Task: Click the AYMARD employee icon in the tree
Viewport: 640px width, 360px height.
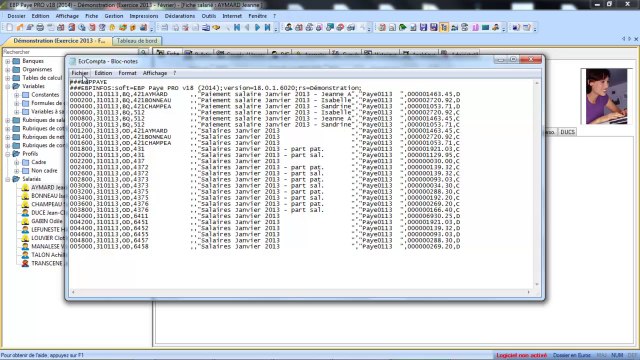Action: click(x=25, y=187)
